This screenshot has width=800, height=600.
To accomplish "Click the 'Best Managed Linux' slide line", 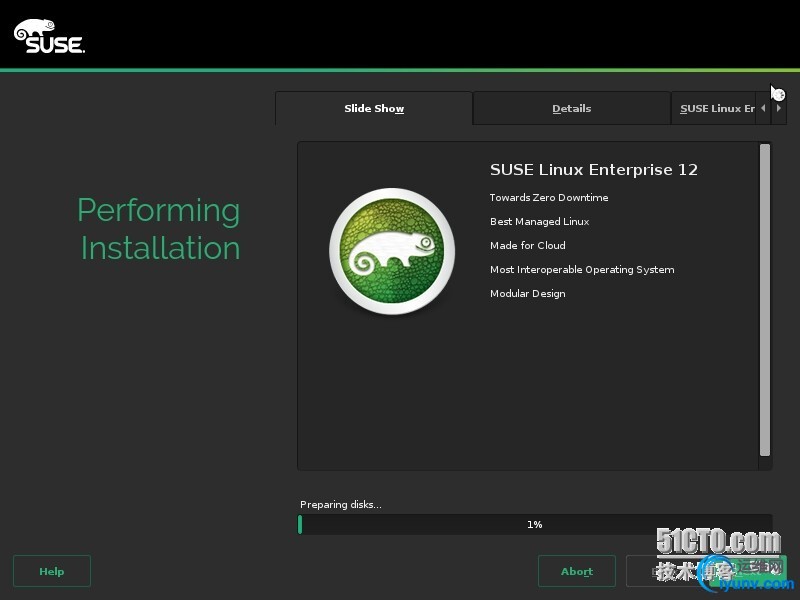I will [x=539, y=222].
